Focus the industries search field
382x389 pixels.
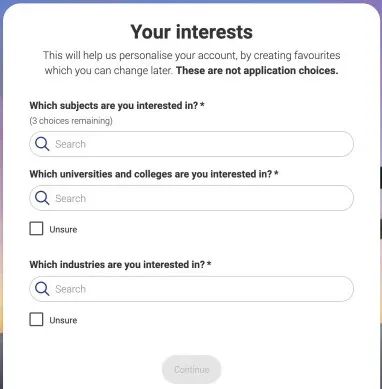pos(191,289)
